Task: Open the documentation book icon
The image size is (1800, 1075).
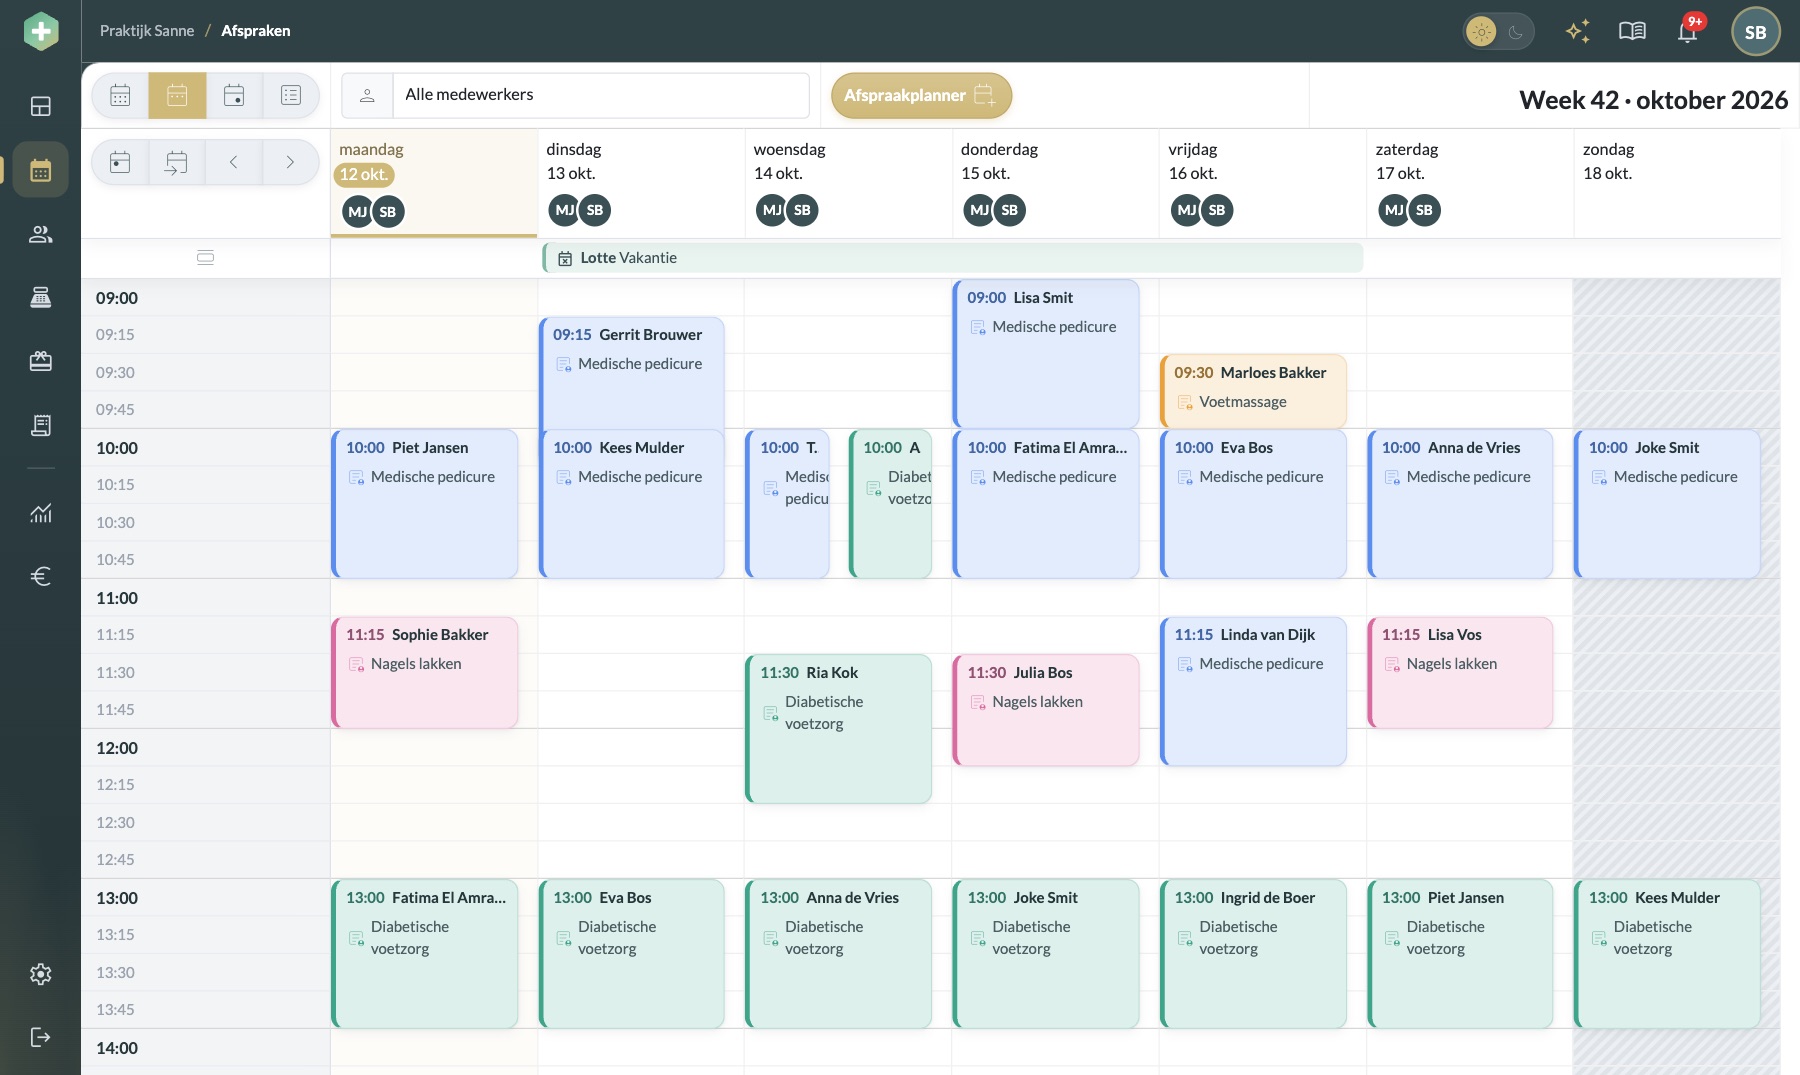Action: [x=1632, y=31]
